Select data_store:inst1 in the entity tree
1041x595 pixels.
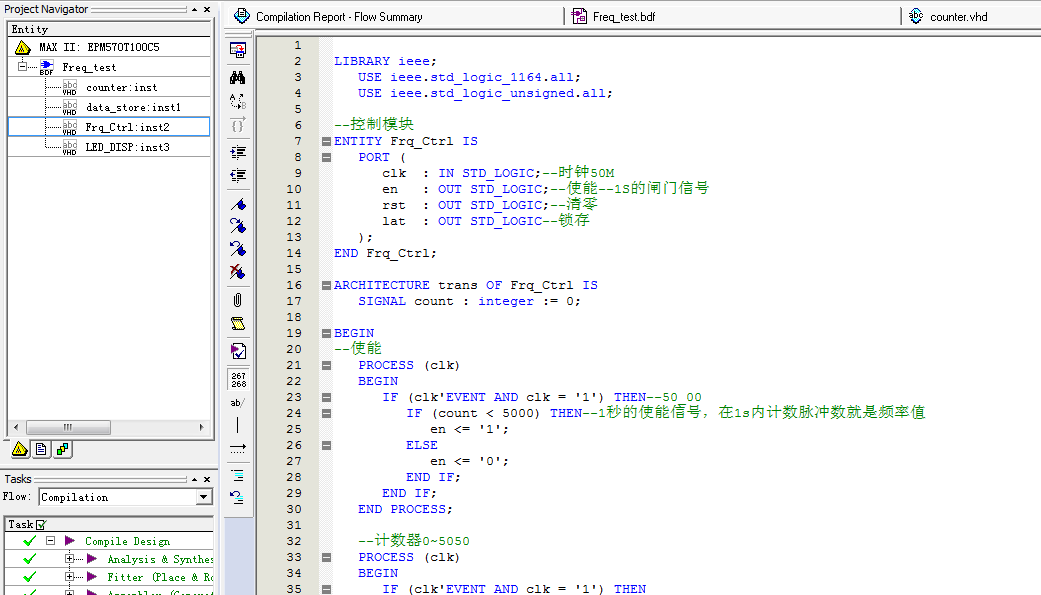(x=133, y=107)
